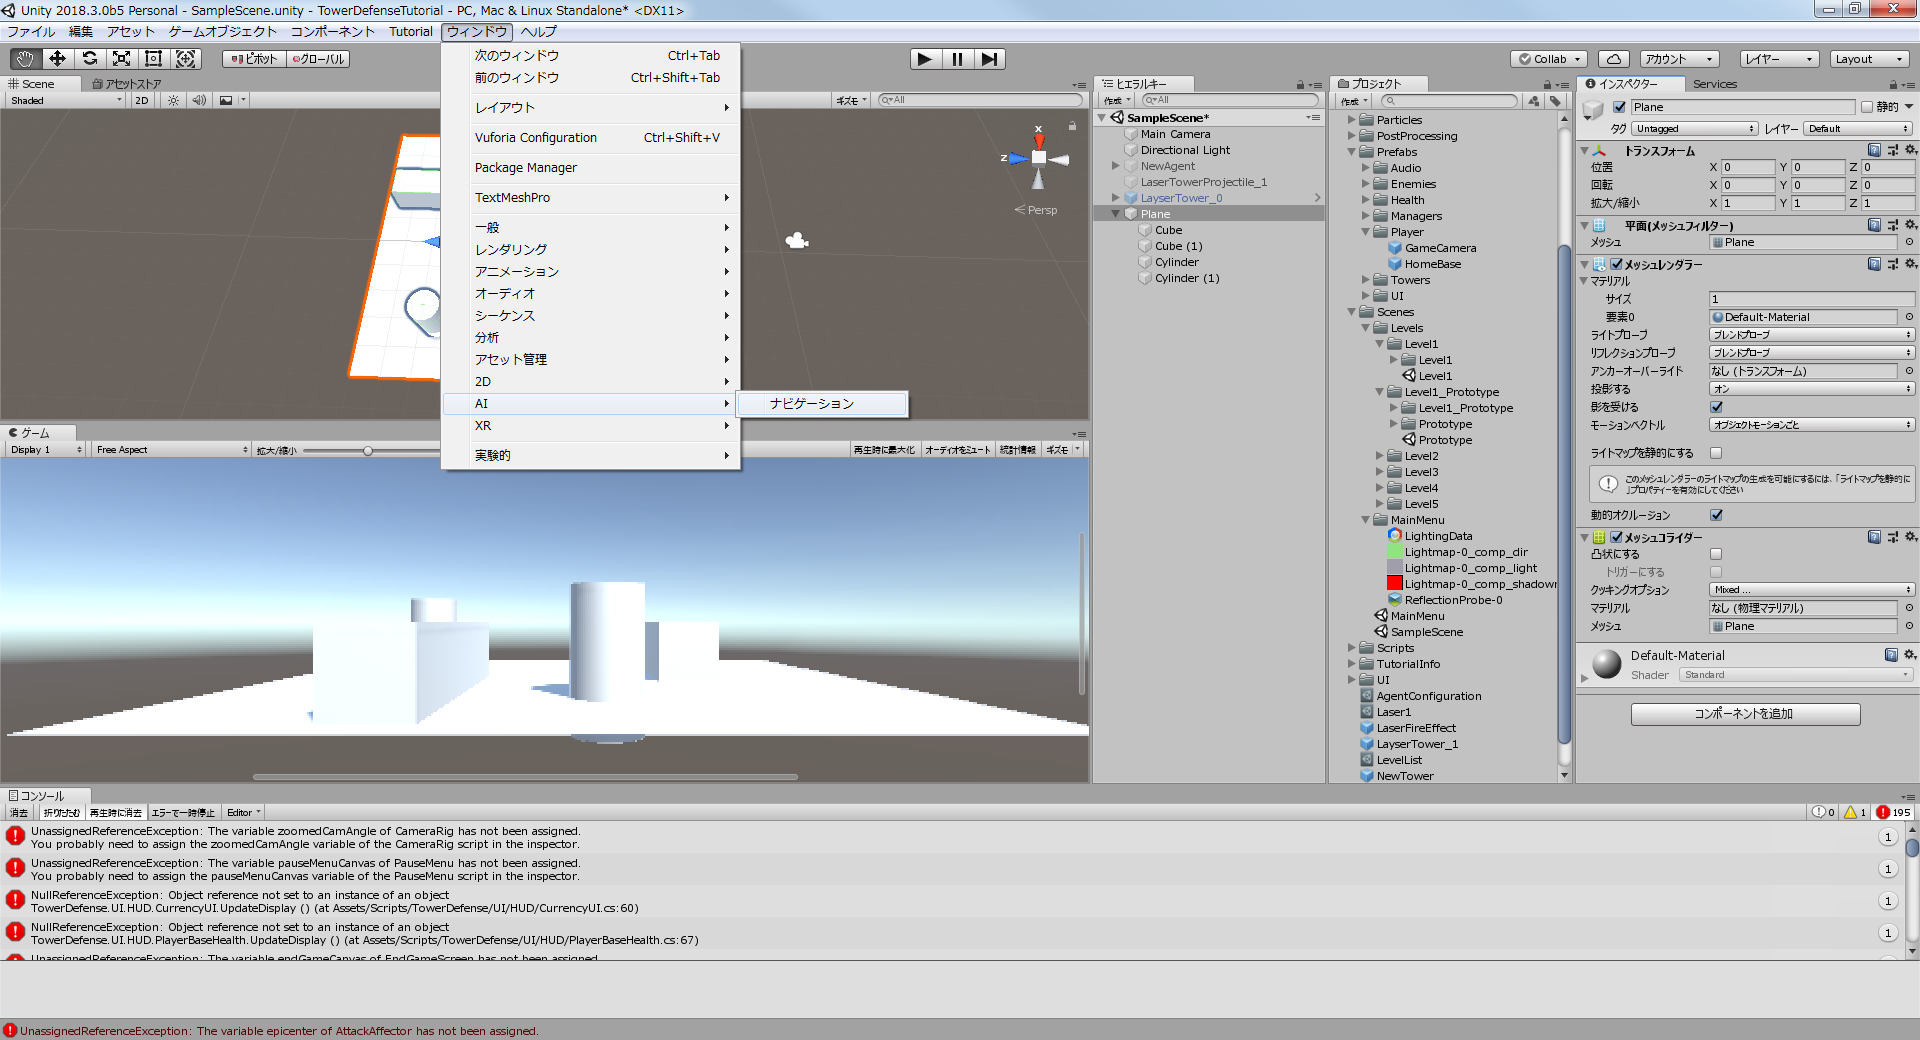Filter project search by label icon

click(1555, 101)
